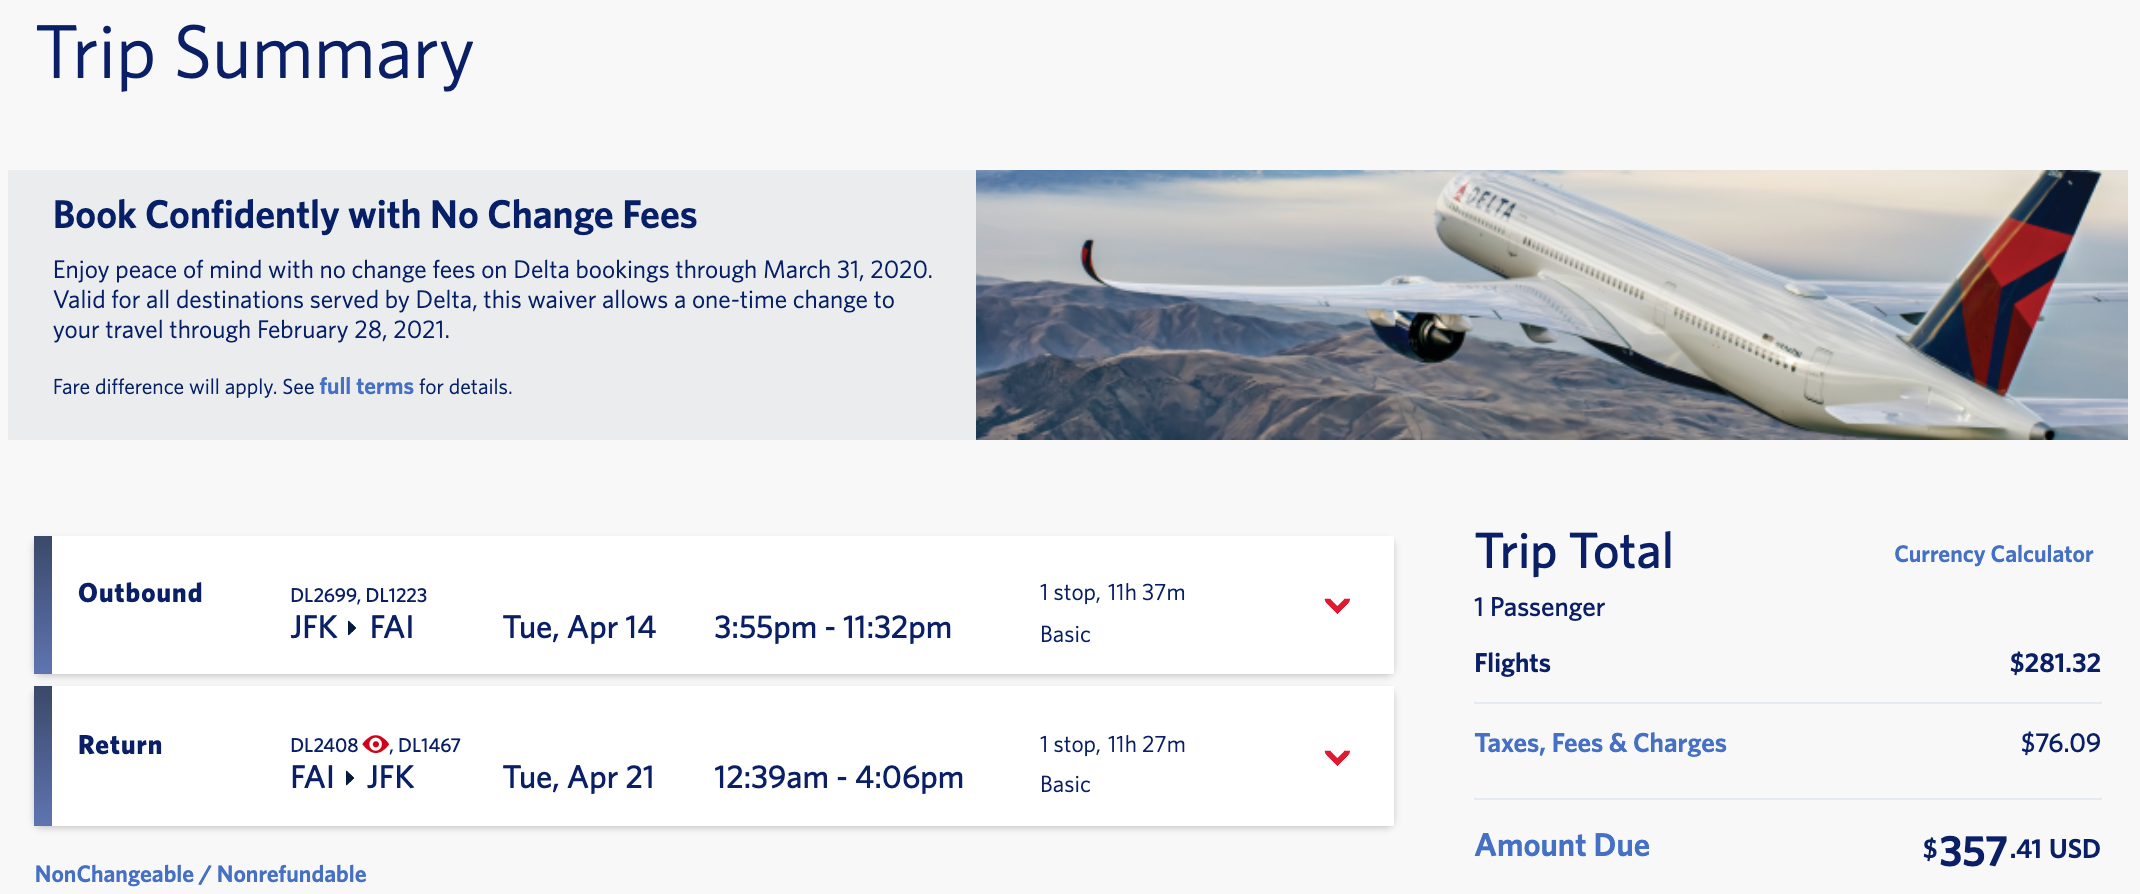Expand the Return flight details chevron

(x=1337, y=757)
